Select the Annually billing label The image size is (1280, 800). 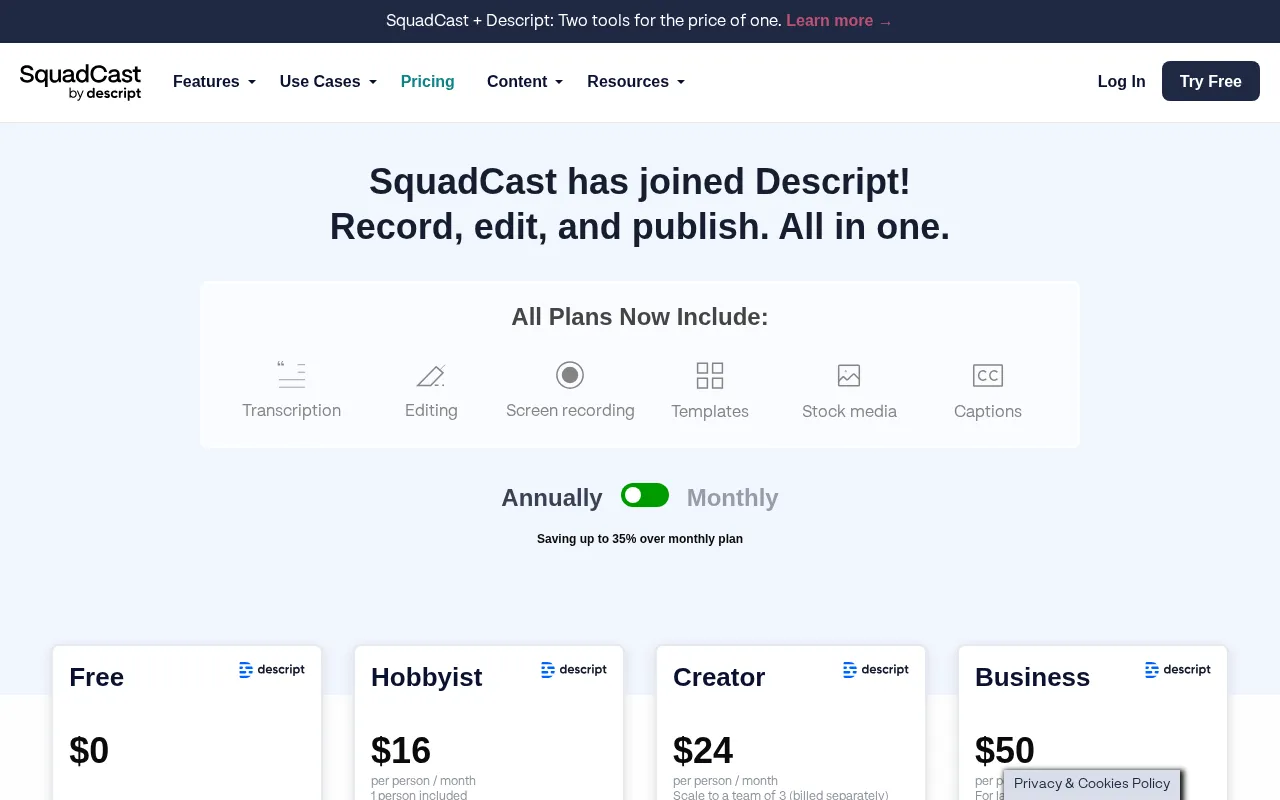click(552, 498)
